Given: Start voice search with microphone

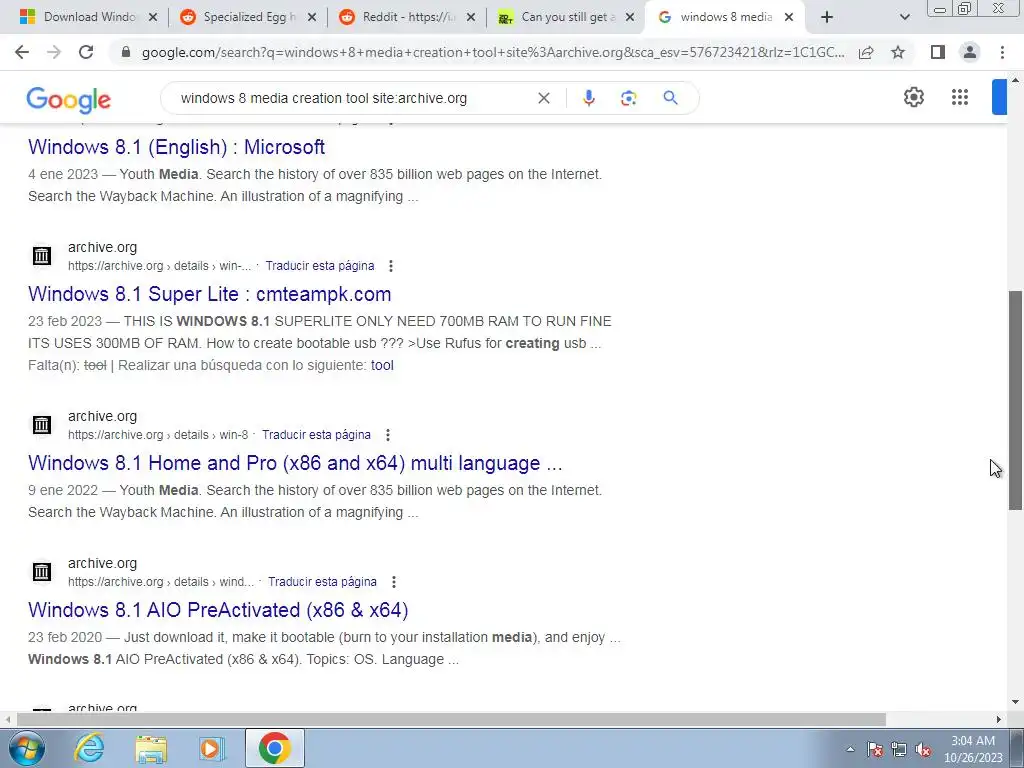Looking at the screenshot, I should click(x=588, y=98).
